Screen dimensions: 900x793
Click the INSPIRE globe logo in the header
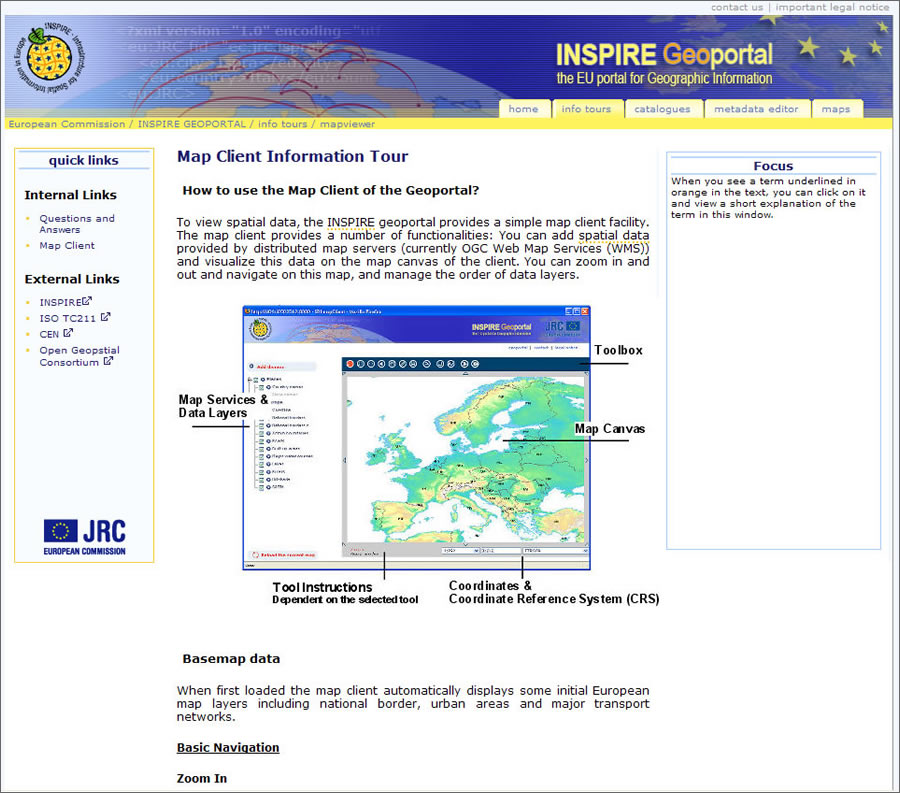pos(49,58)
